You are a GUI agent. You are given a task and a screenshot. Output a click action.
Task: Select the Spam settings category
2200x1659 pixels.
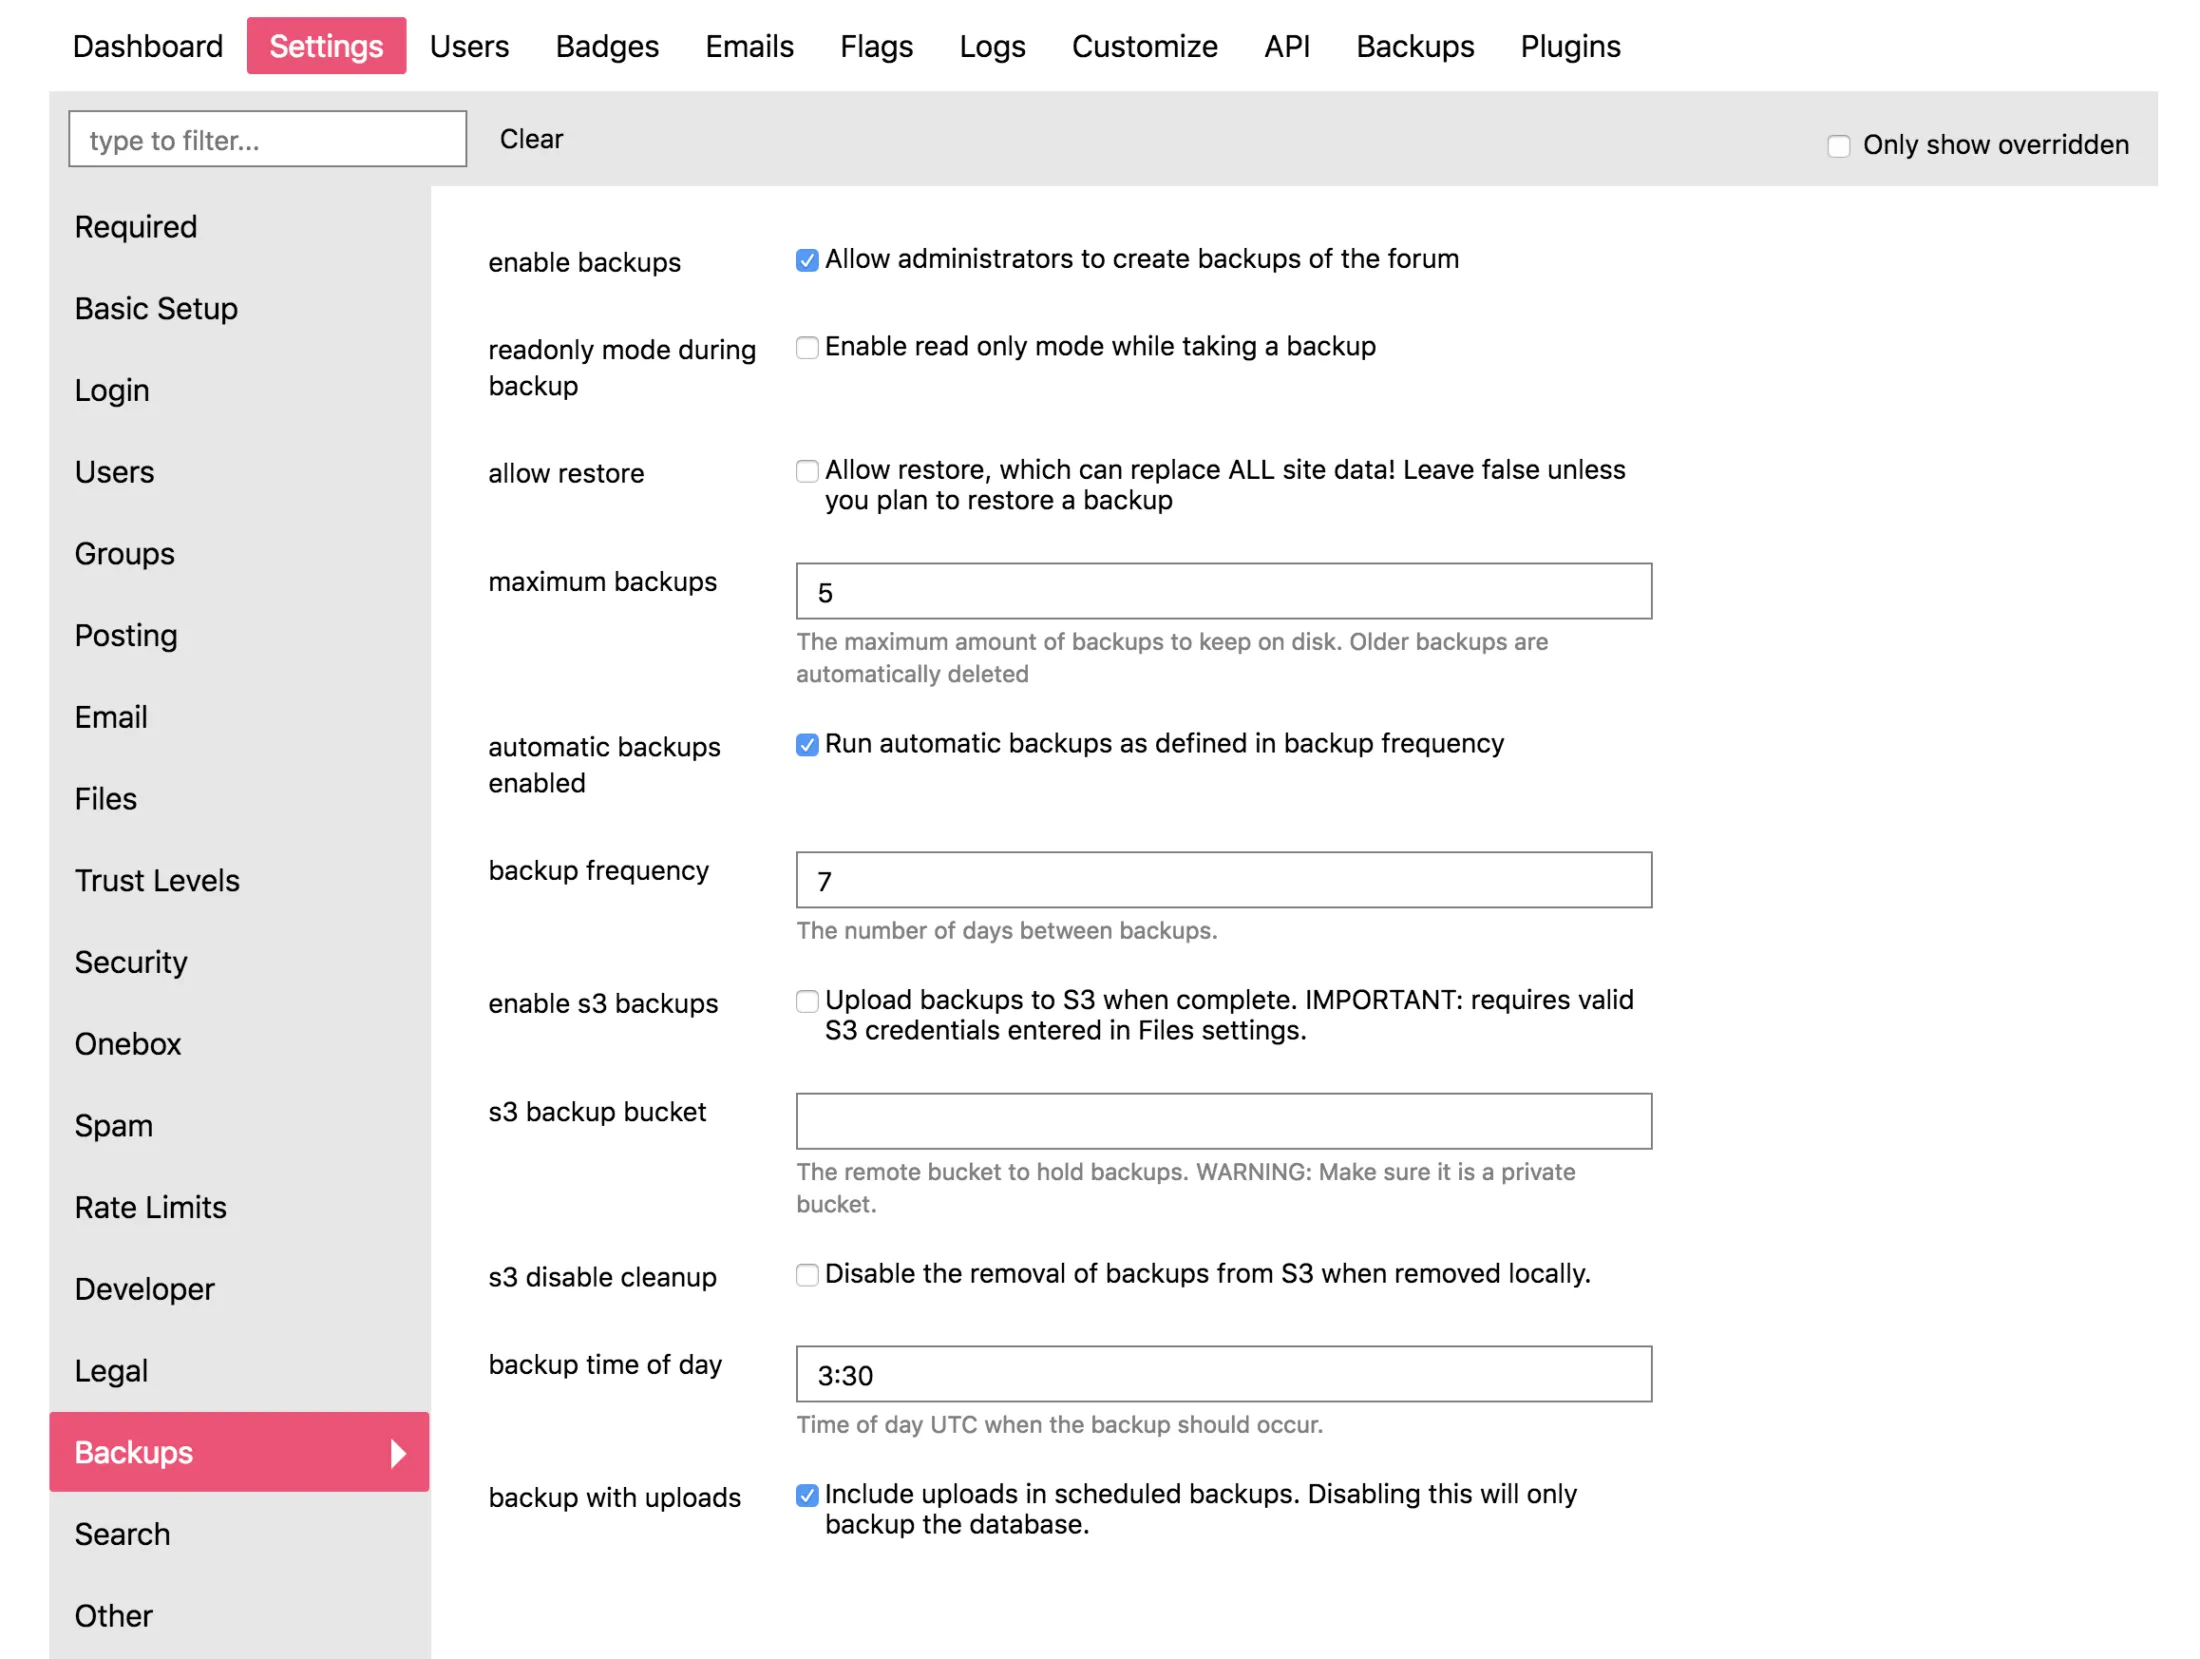[113, 1125]
